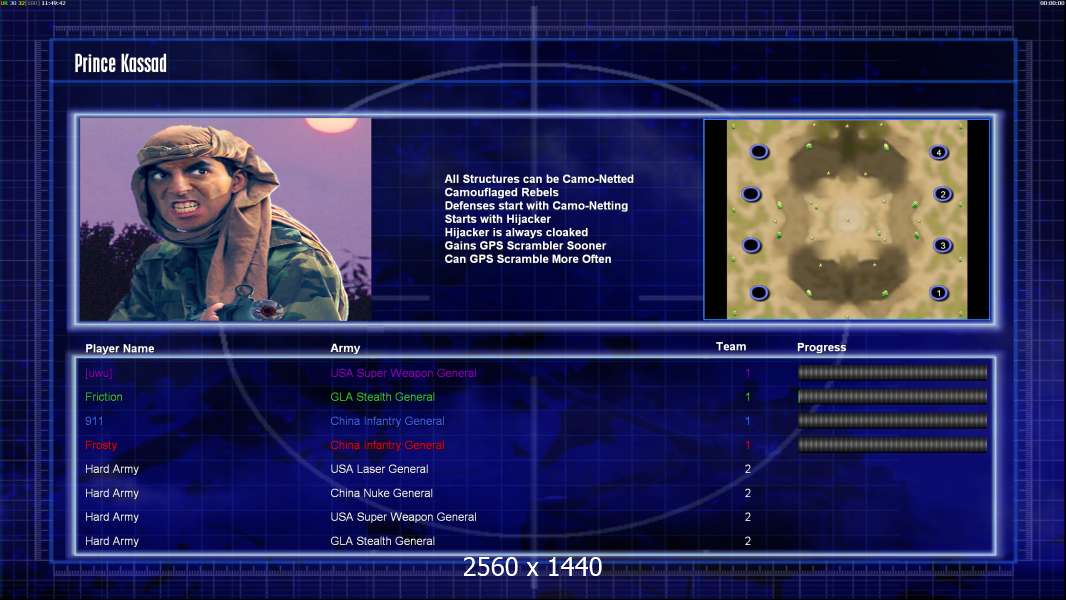Click Frosty's loading progress bar
The image size is (1066, 600).
[893, 445]
